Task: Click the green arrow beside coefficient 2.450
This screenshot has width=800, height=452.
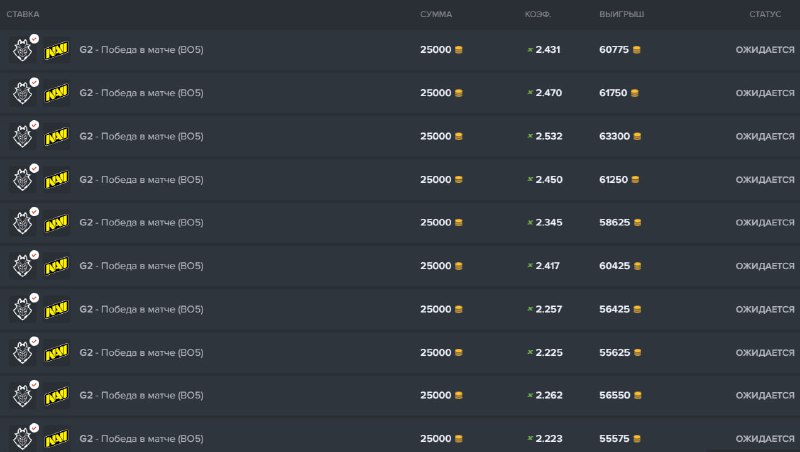Action: coord(529,180)
